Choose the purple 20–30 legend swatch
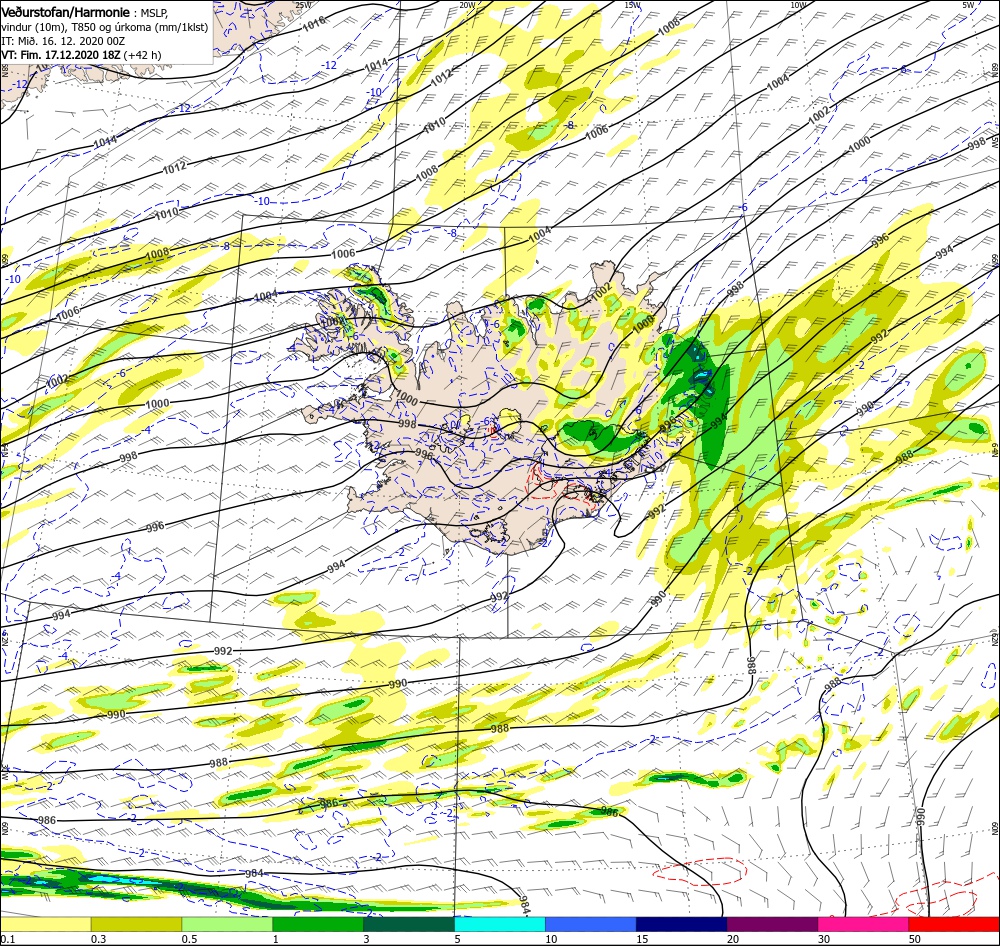The image size is (1000, 946). 772,925
